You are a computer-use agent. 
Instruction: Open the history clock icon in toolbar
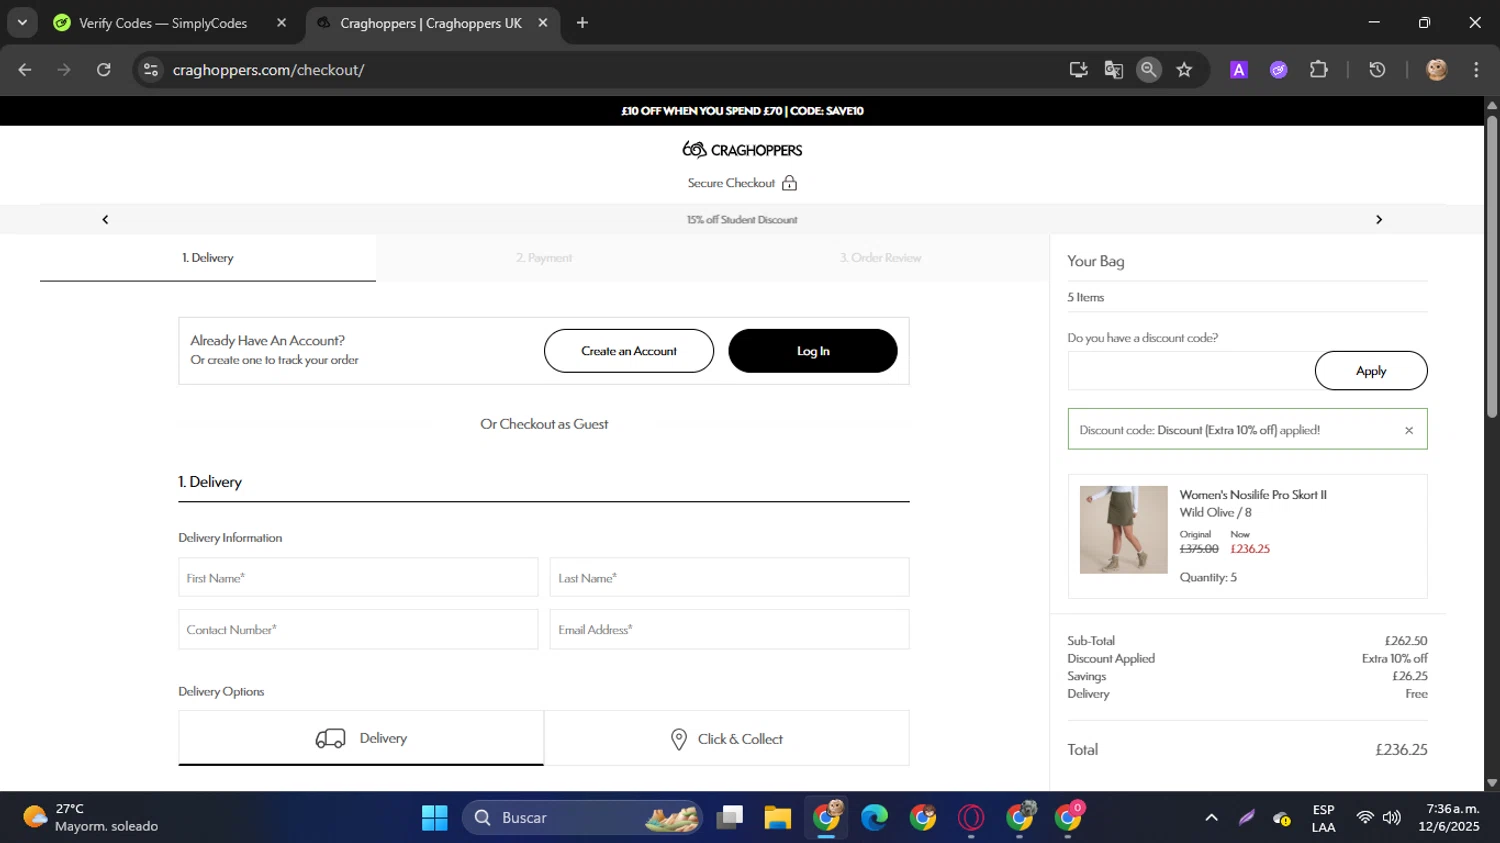point(1377,70)
